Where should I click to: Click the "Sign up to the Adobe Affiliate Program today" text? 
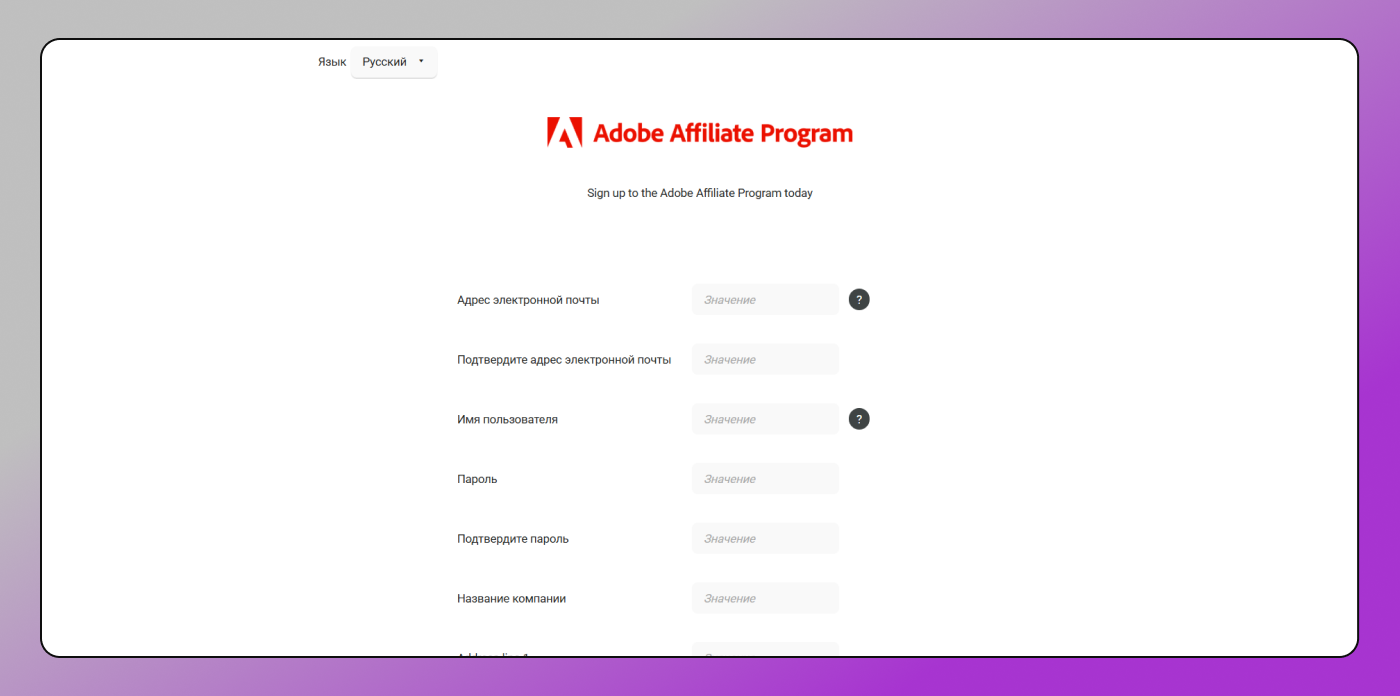pyautogui.click(x=699, y=193)
